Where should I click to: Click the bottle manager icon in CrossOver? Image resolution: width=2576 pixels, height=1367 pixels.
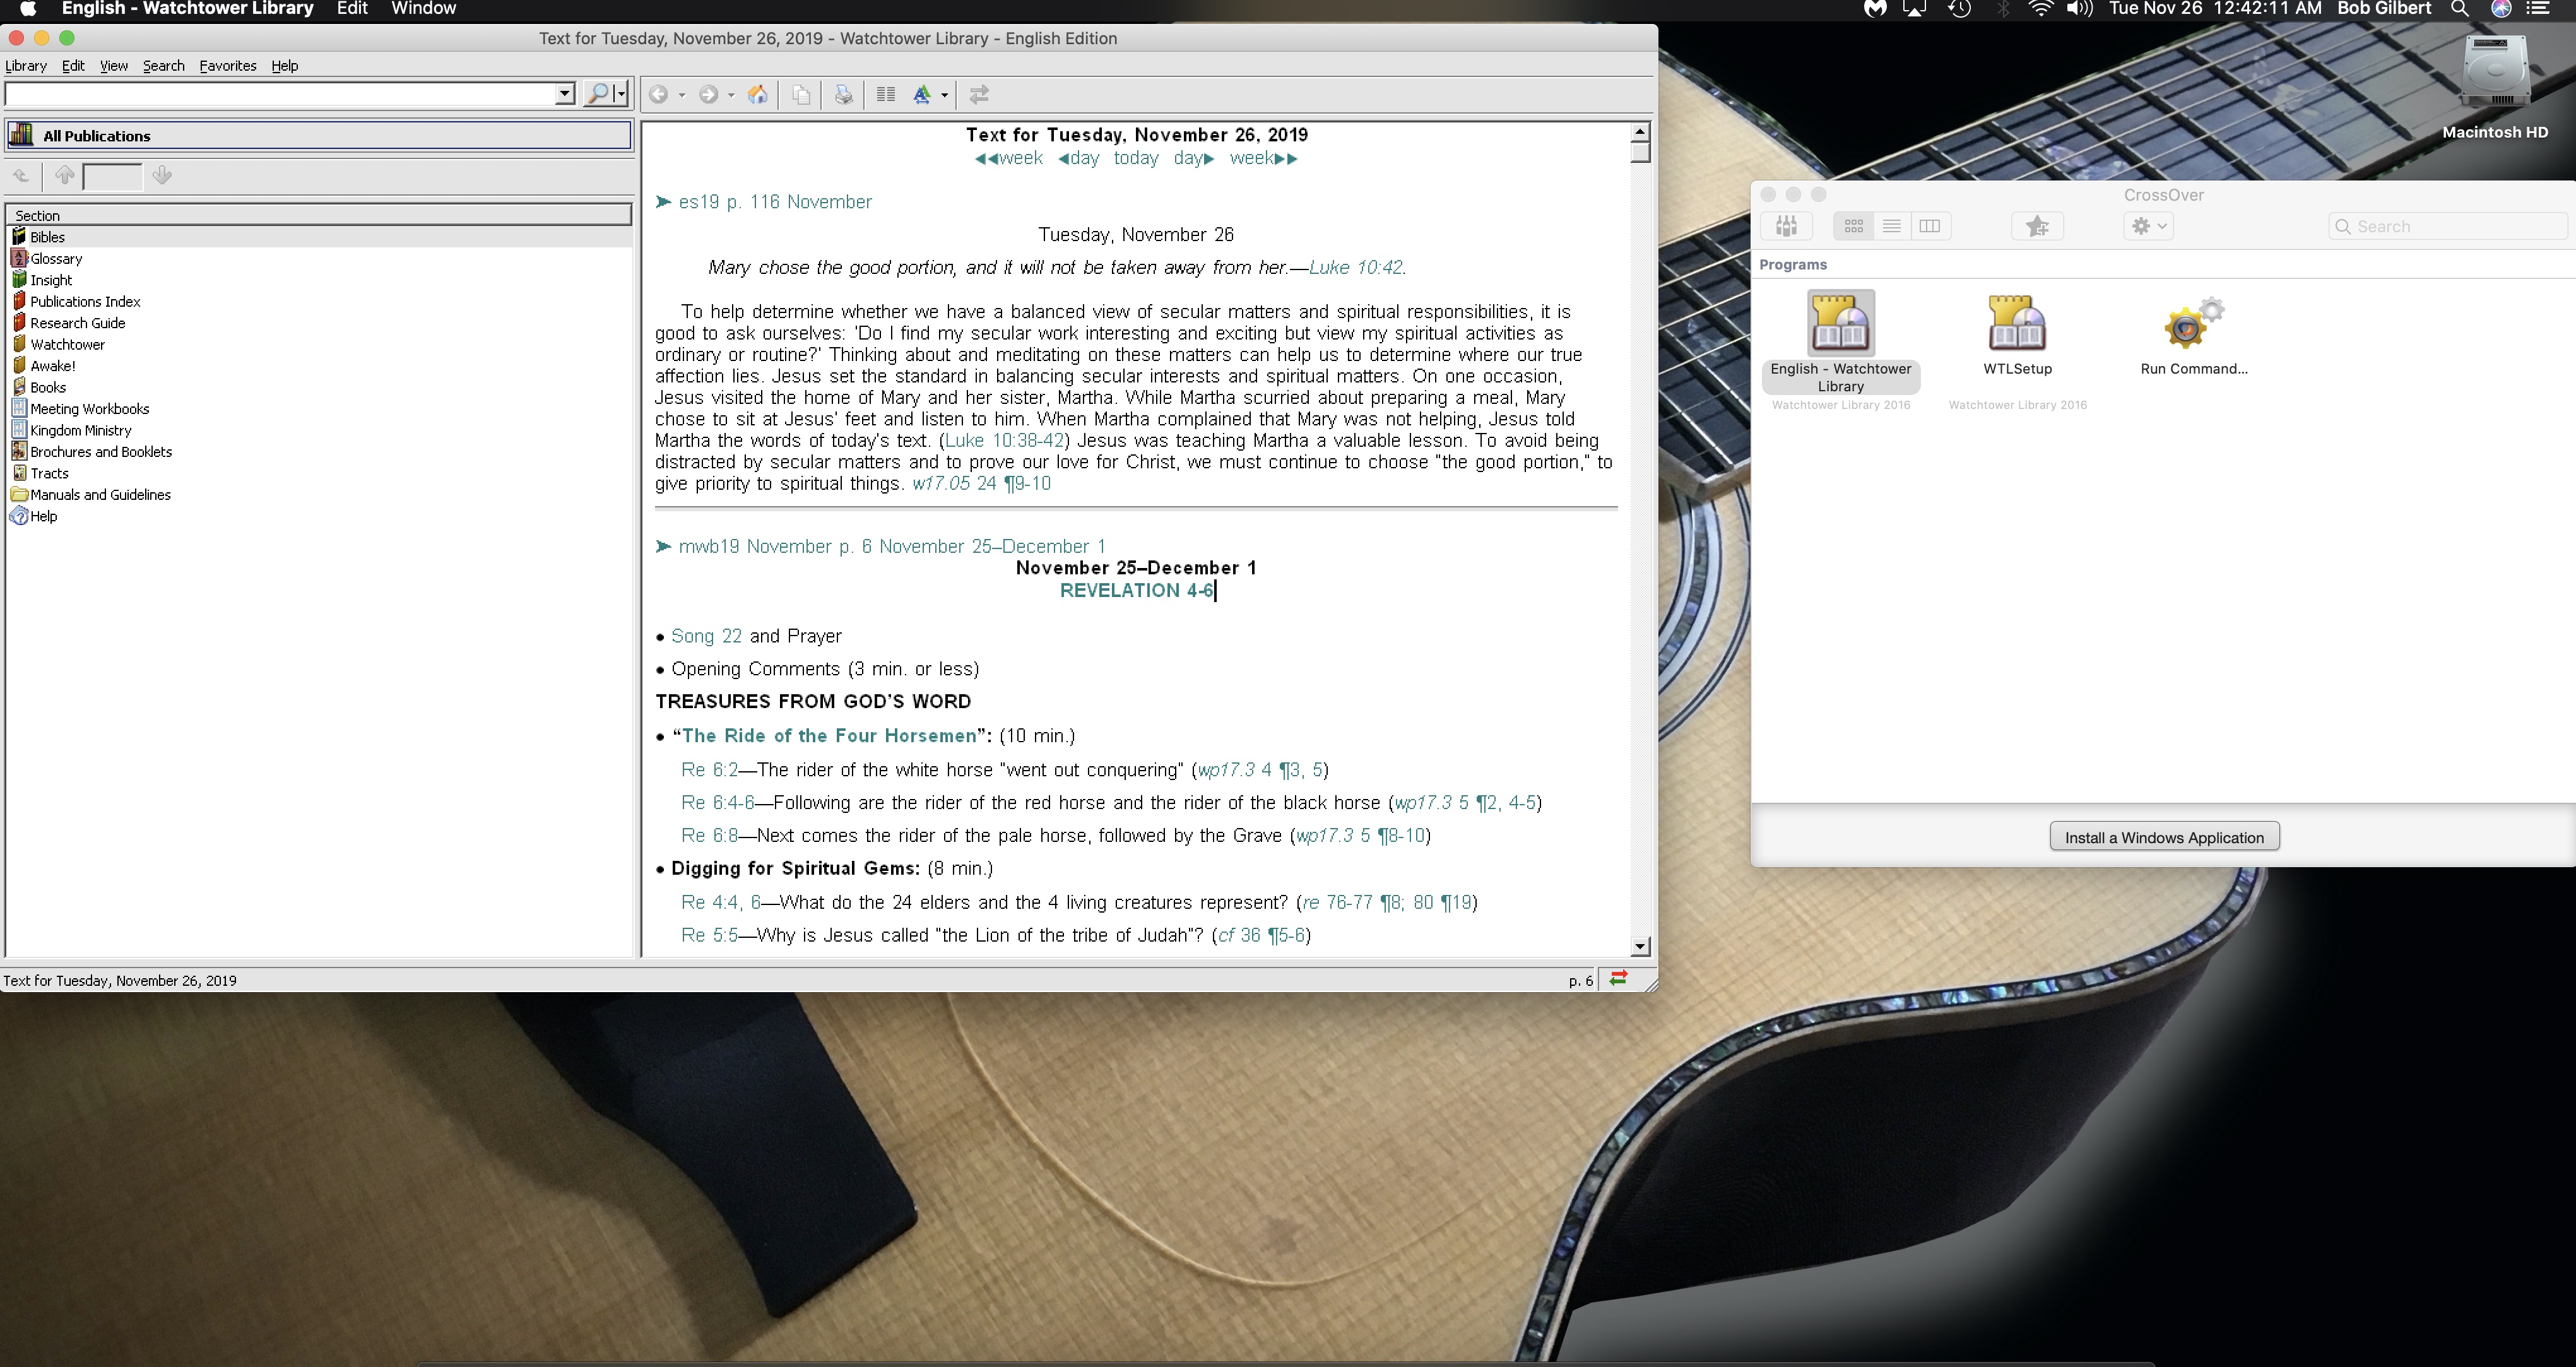tap(1787, 226)
